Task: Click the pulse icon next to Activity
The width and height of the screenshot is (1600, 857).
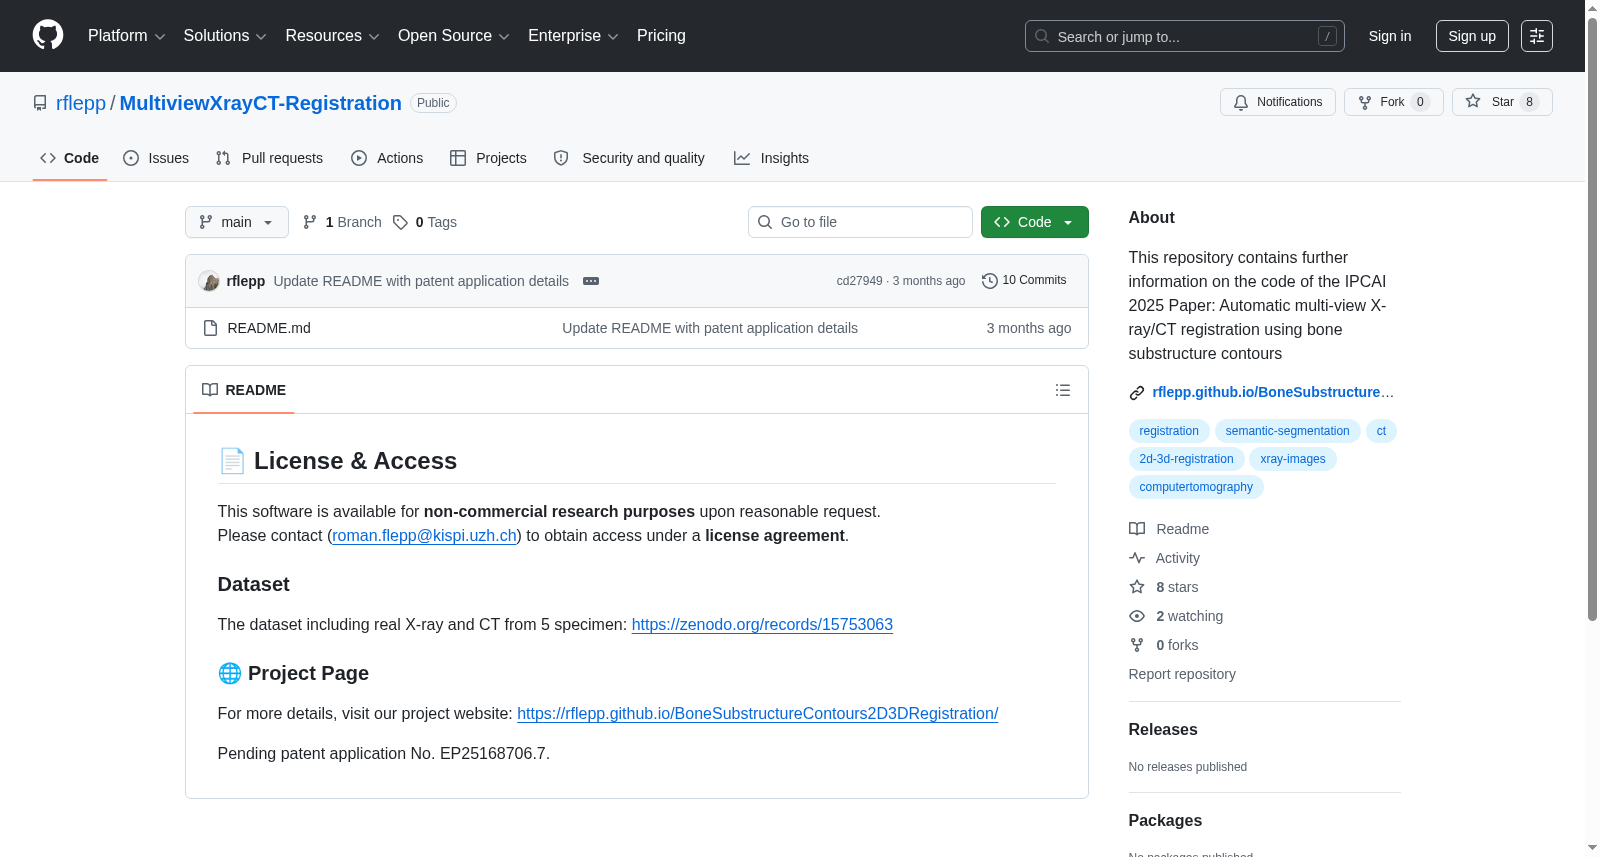Action: click(1137, 558)
